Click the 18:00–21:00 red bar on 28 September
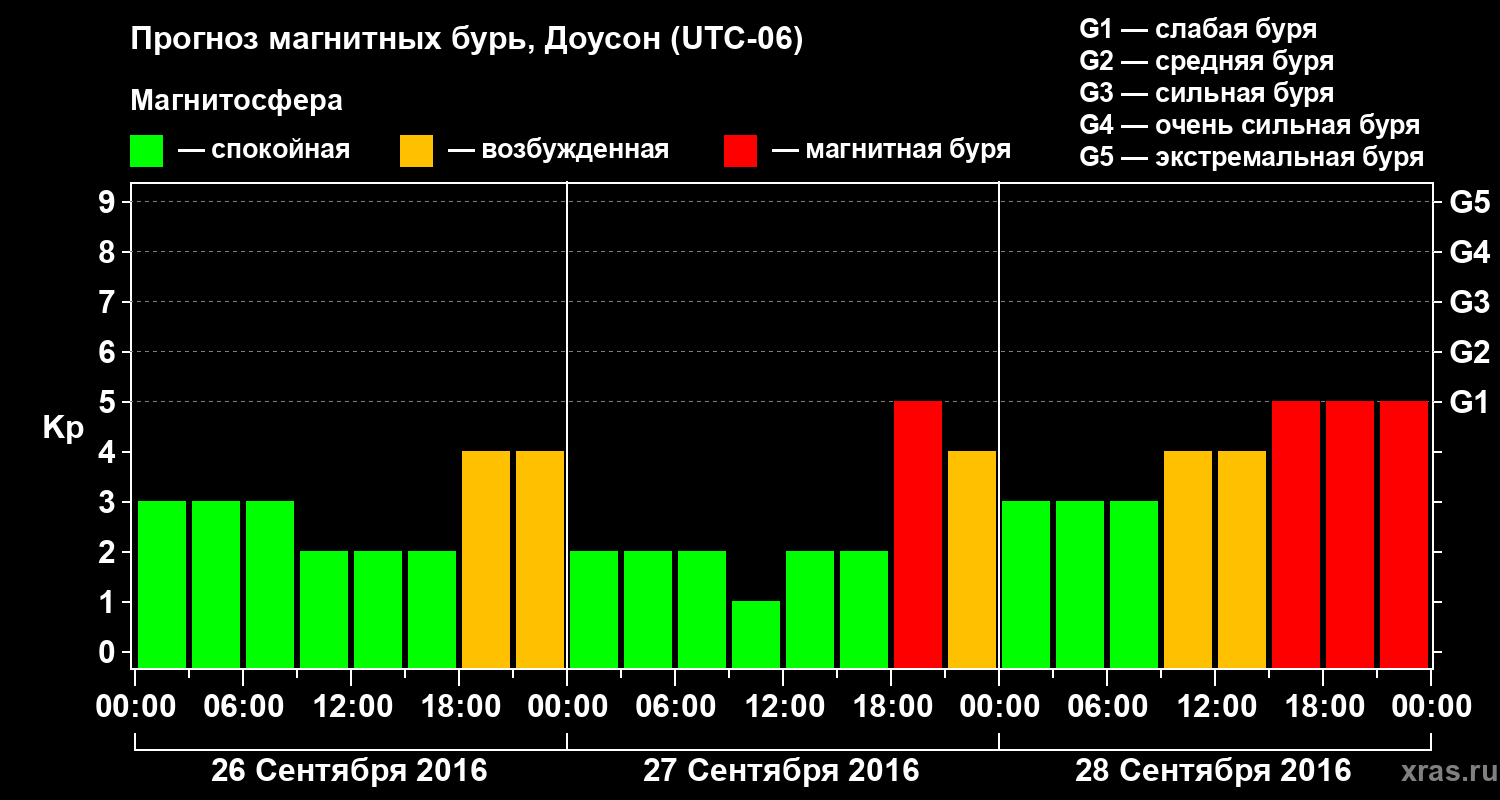The height and width of the screenshot is (800, 1500). (x=1350, y=534)
